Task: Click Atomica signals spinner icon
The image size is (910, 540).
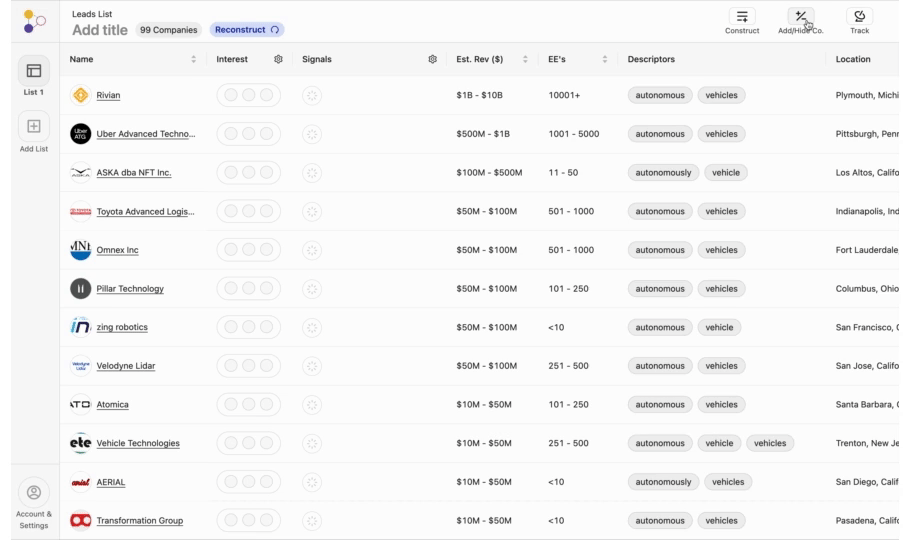Action: coord(312,405)
